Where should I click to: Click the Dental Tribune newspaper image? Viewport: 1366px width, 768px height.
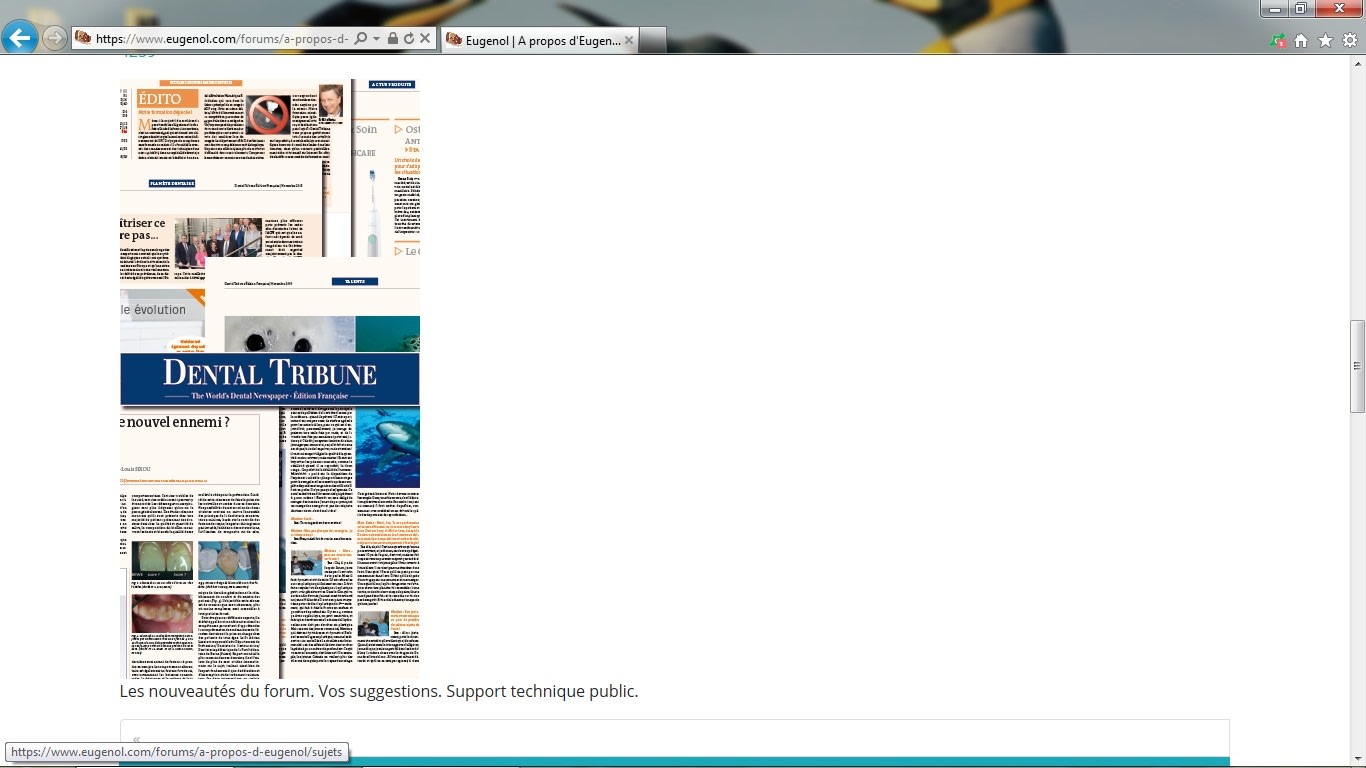coord(270,378)
